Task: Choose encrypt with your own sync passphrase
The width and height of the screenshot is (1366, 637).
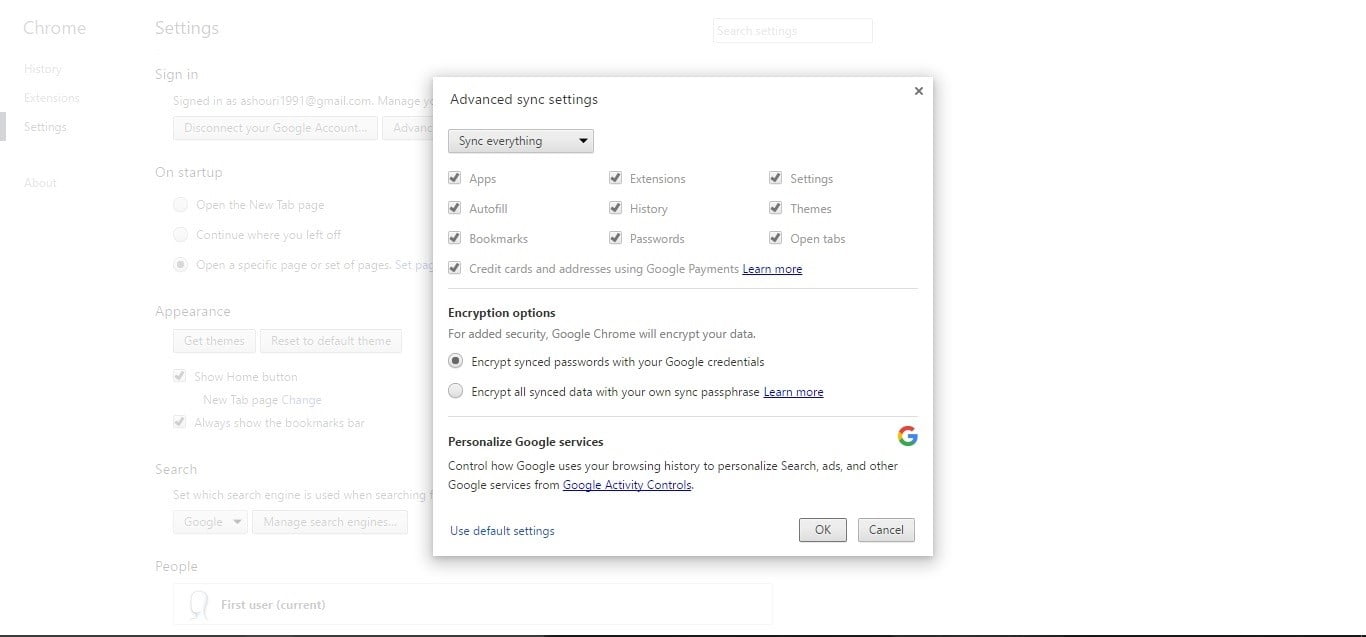Action: 456,391
